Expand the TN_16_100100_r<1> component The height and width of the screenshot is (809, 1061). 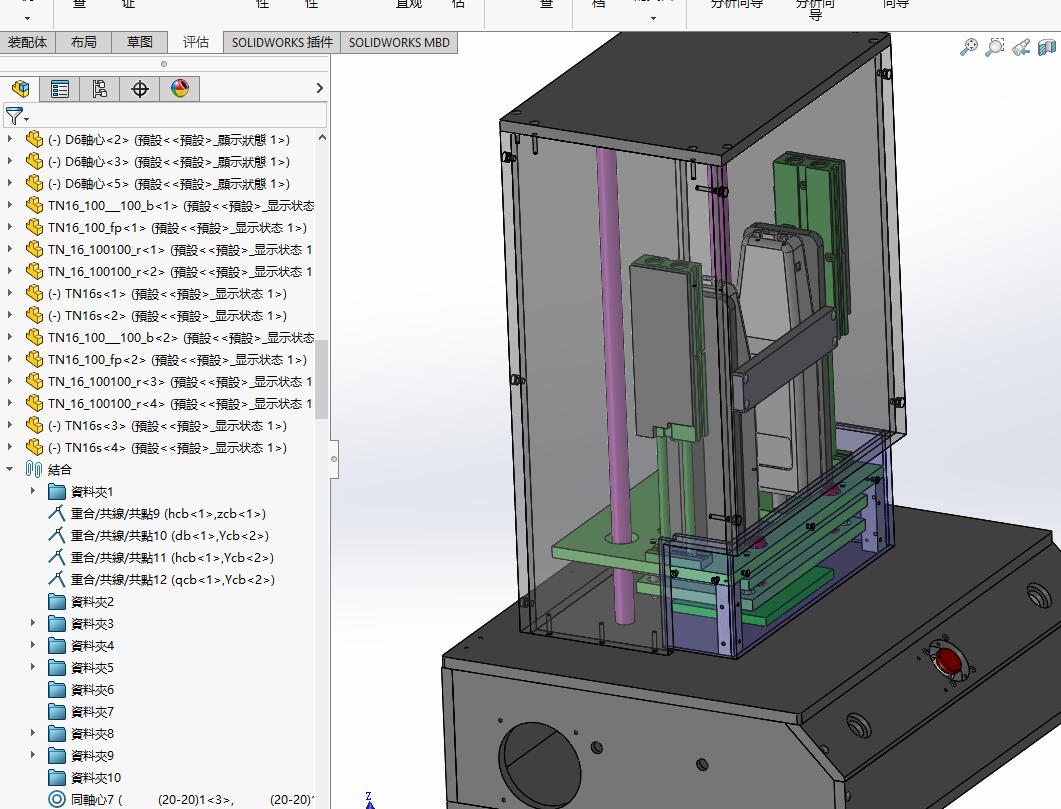click(x=9, y=250)
